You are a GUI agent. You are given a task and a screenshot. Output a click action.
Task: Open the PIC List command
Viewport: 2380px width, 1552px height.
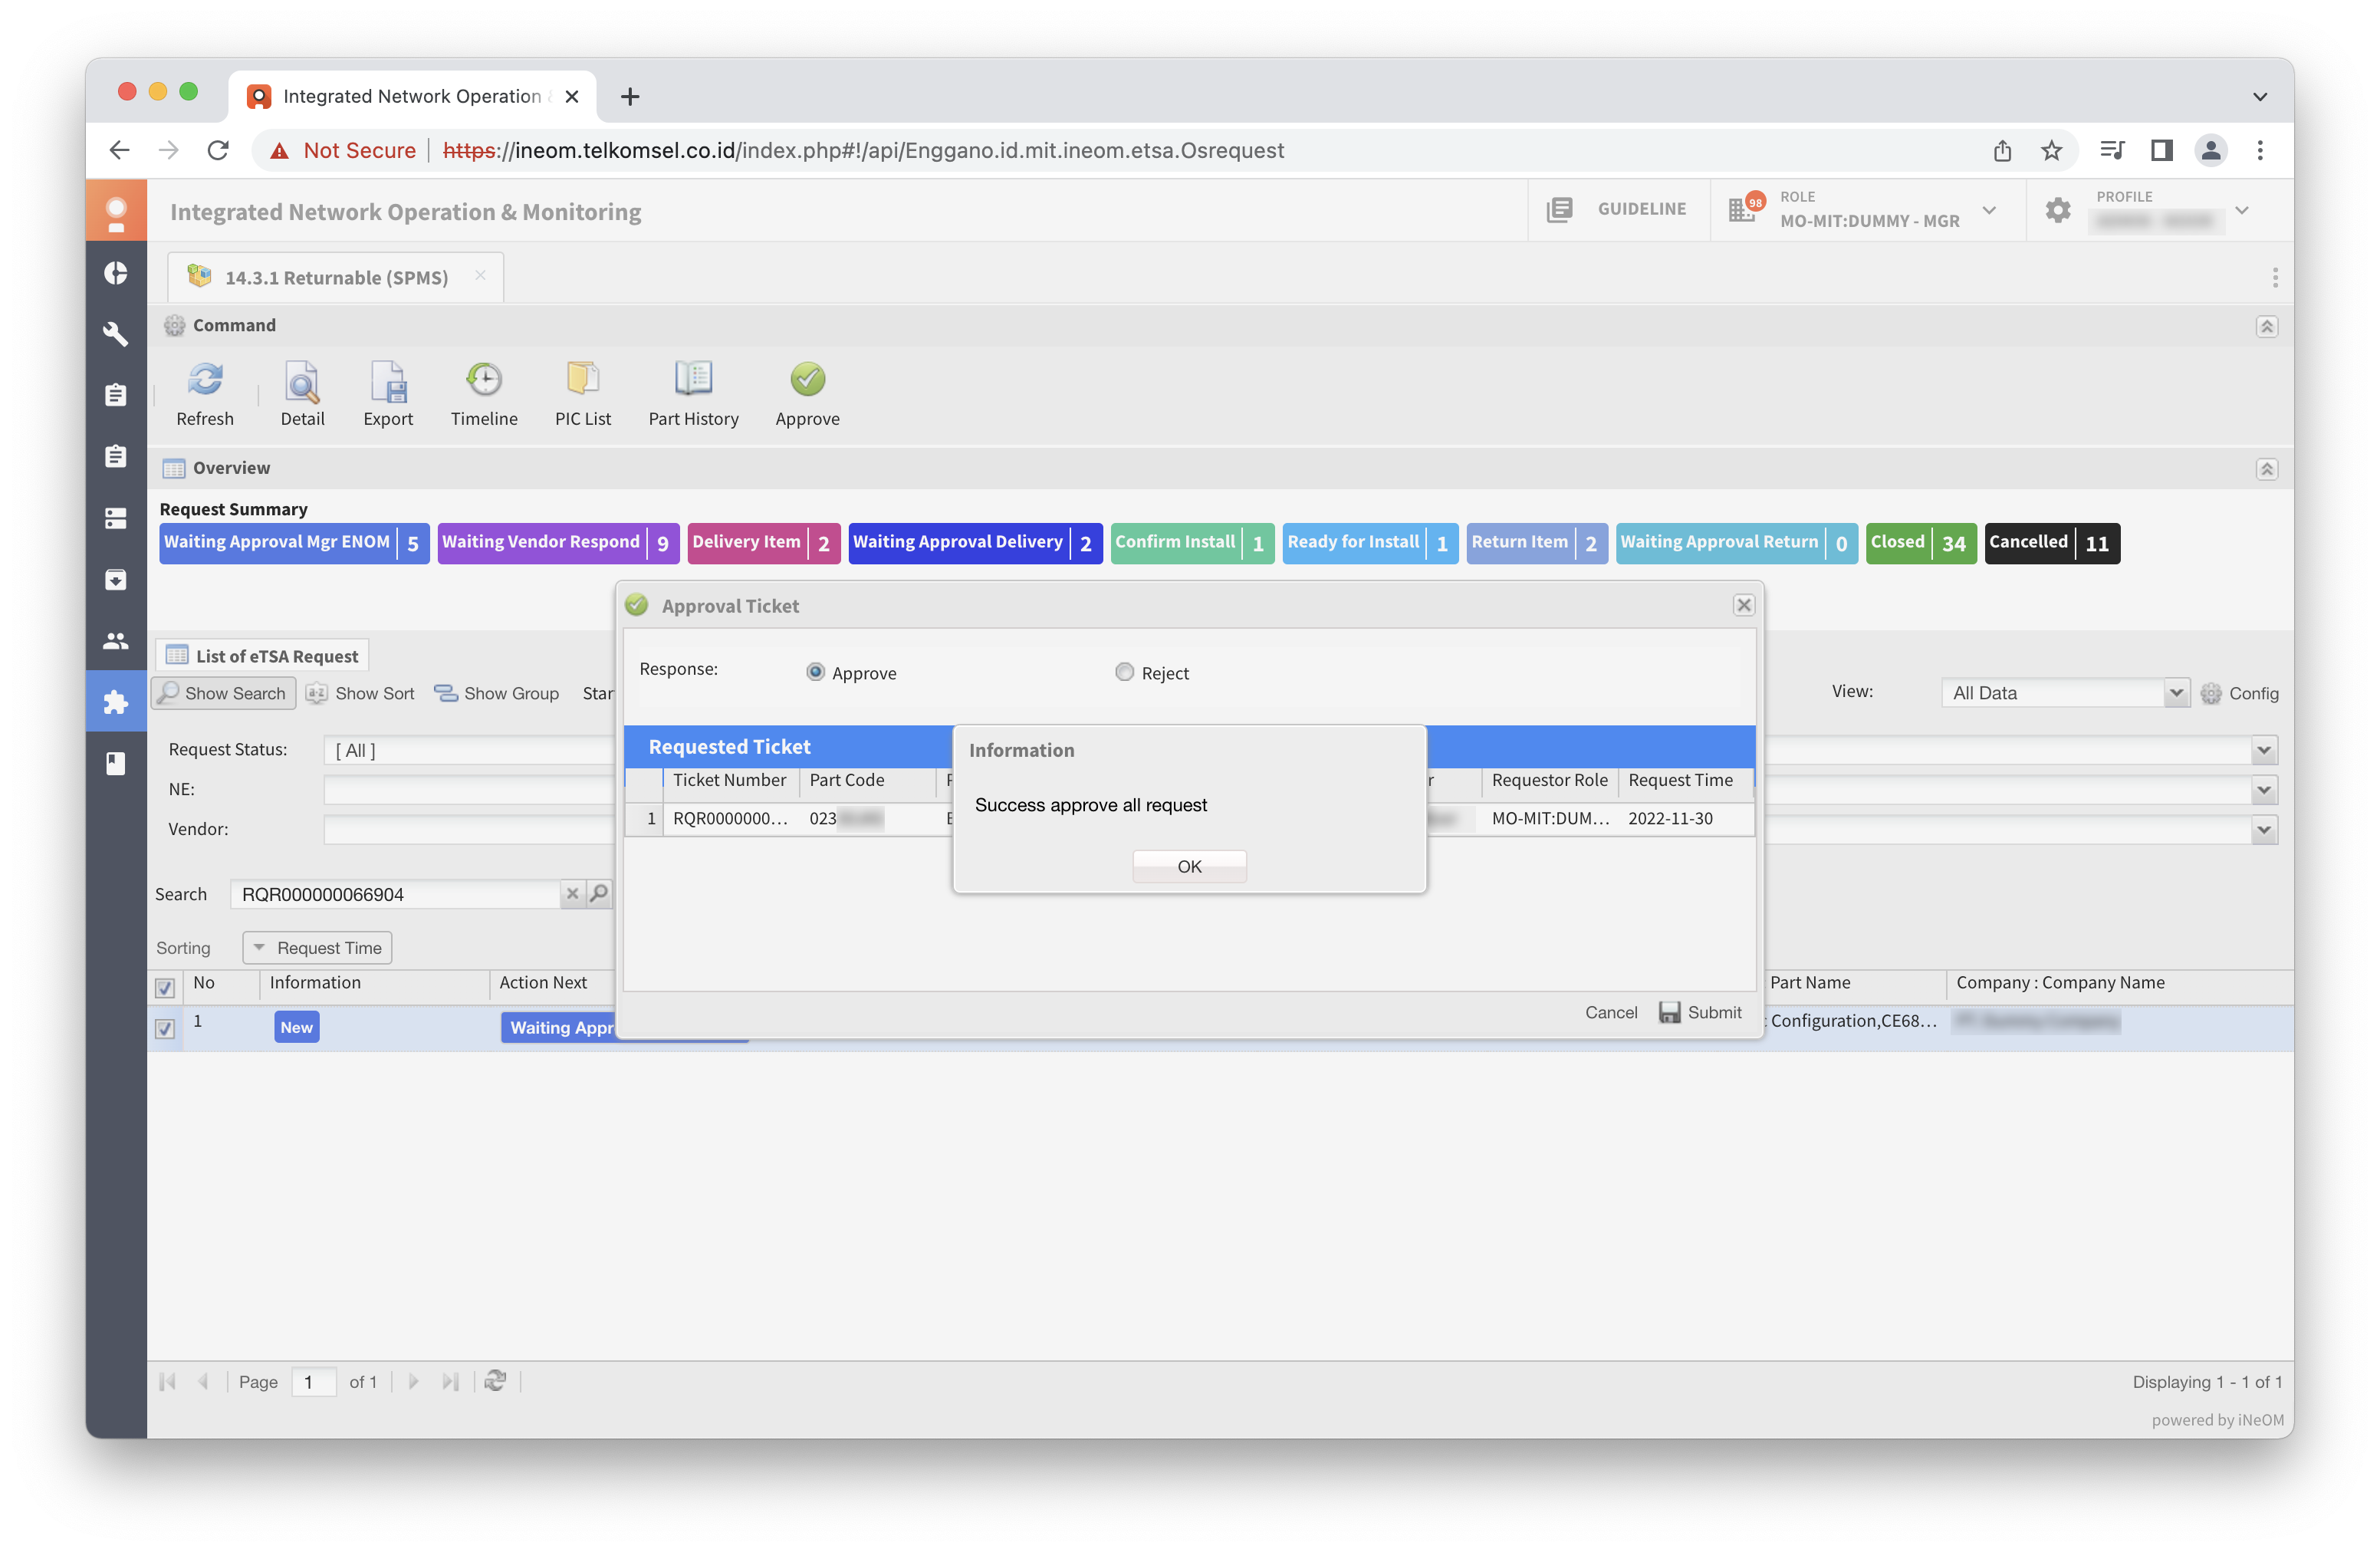(x=583, y=394)
